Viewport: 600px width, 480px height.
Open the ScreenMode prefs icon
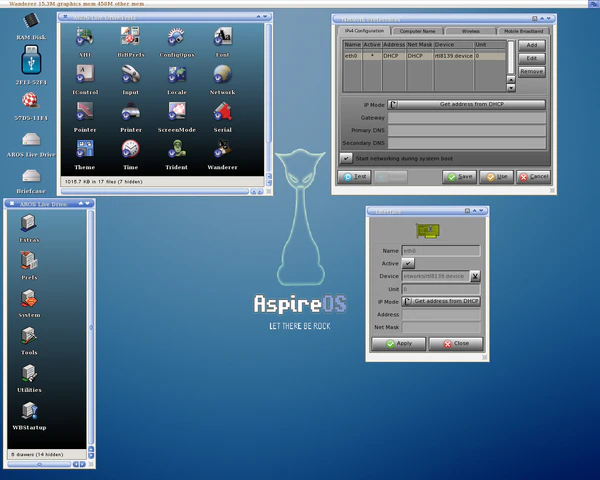(x=176, y=111)
